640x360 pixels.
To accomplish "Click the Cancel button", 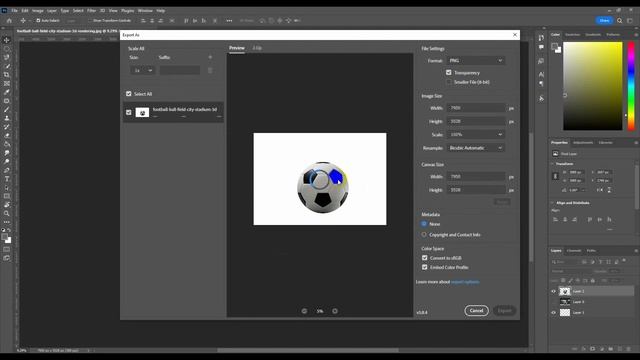I will pos(476,311).
